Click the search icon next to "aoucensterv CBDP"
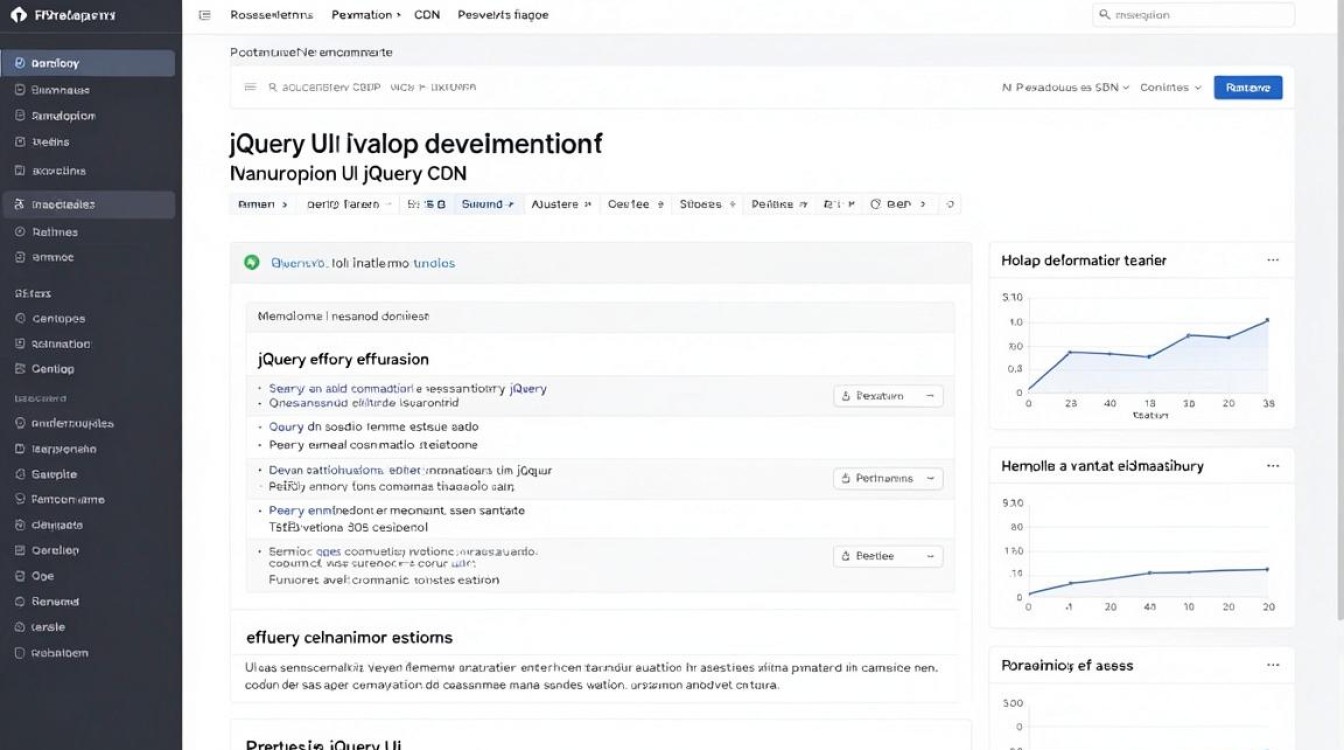This screenshot has height=750, width=1344. pyautogui.click(x=272, y=87)
